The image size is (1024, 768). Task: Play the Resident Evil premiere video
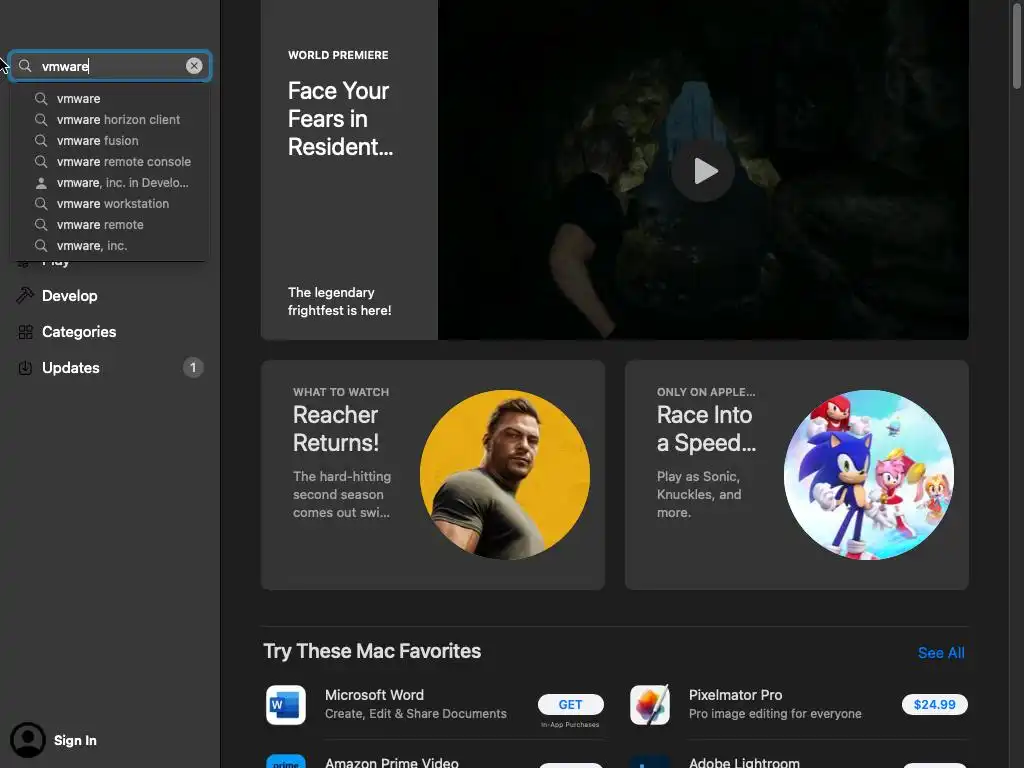[703, 171]
